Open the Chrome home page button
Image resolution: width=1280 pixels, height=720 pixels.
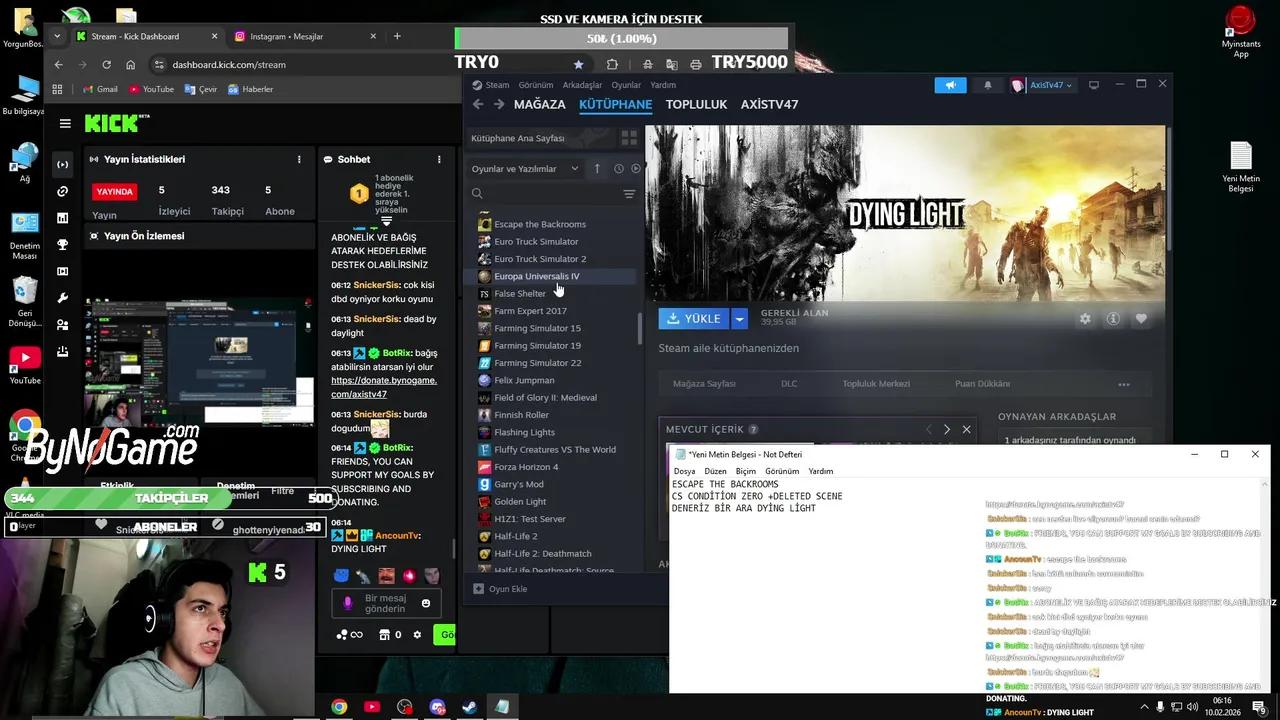point(130,64)
